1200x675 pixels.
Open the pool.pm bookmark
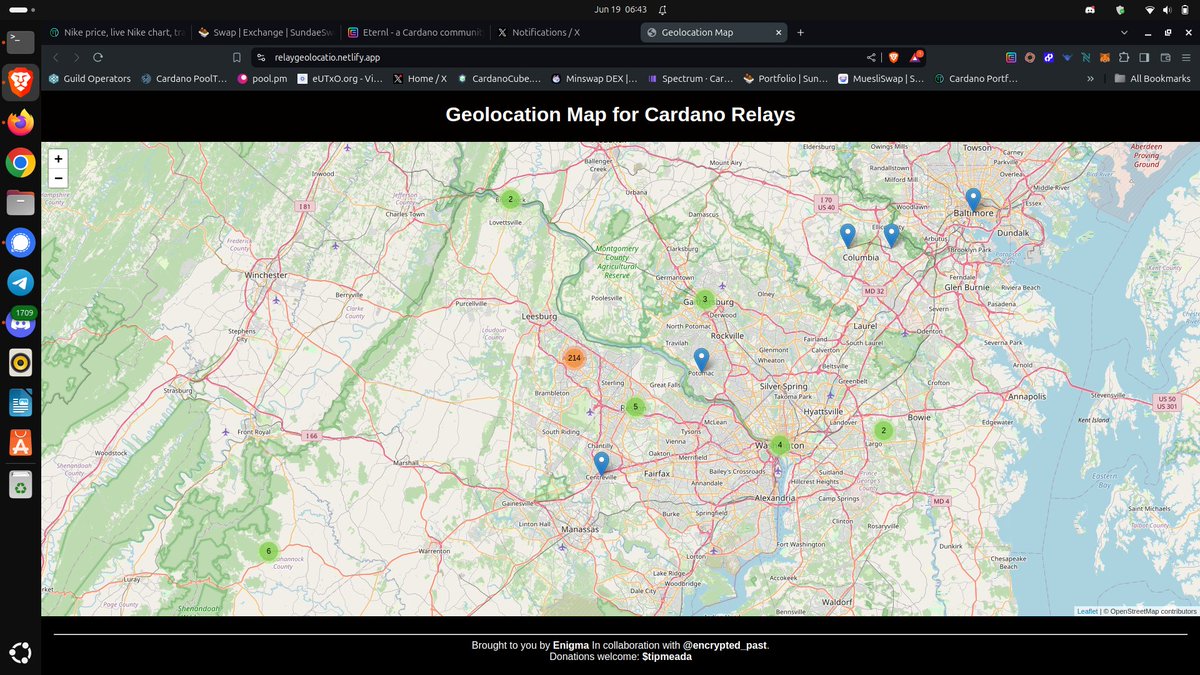(x=263, y=78)
